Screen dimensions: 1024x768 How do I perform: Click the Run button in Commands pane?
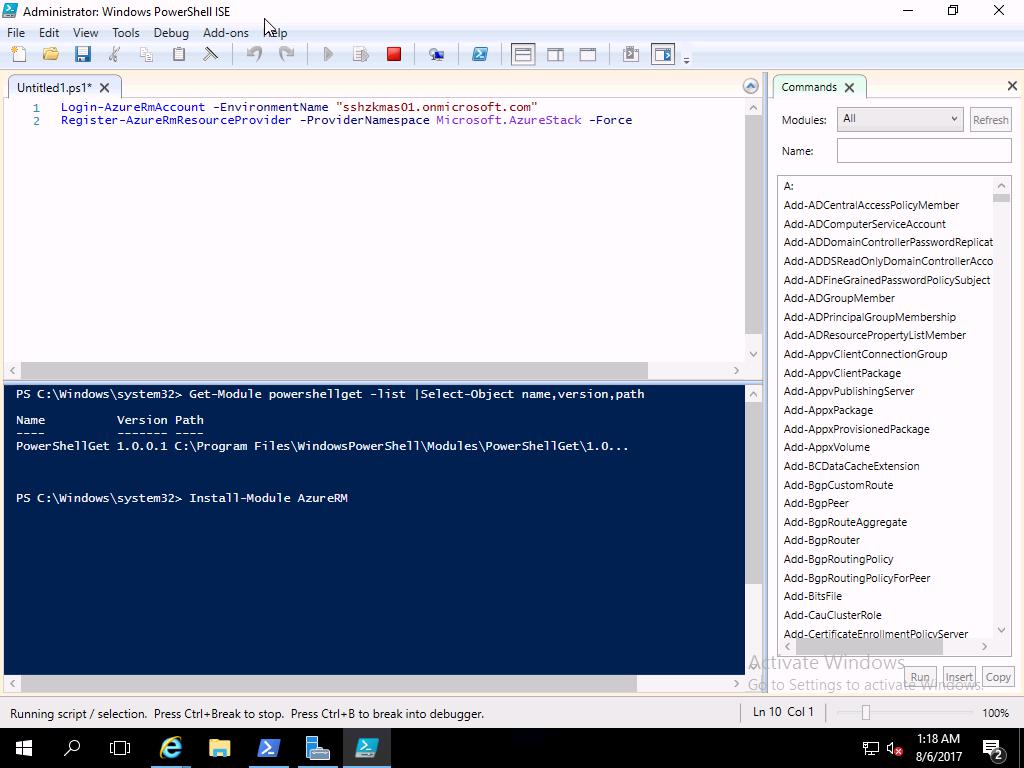coord(920,677)
